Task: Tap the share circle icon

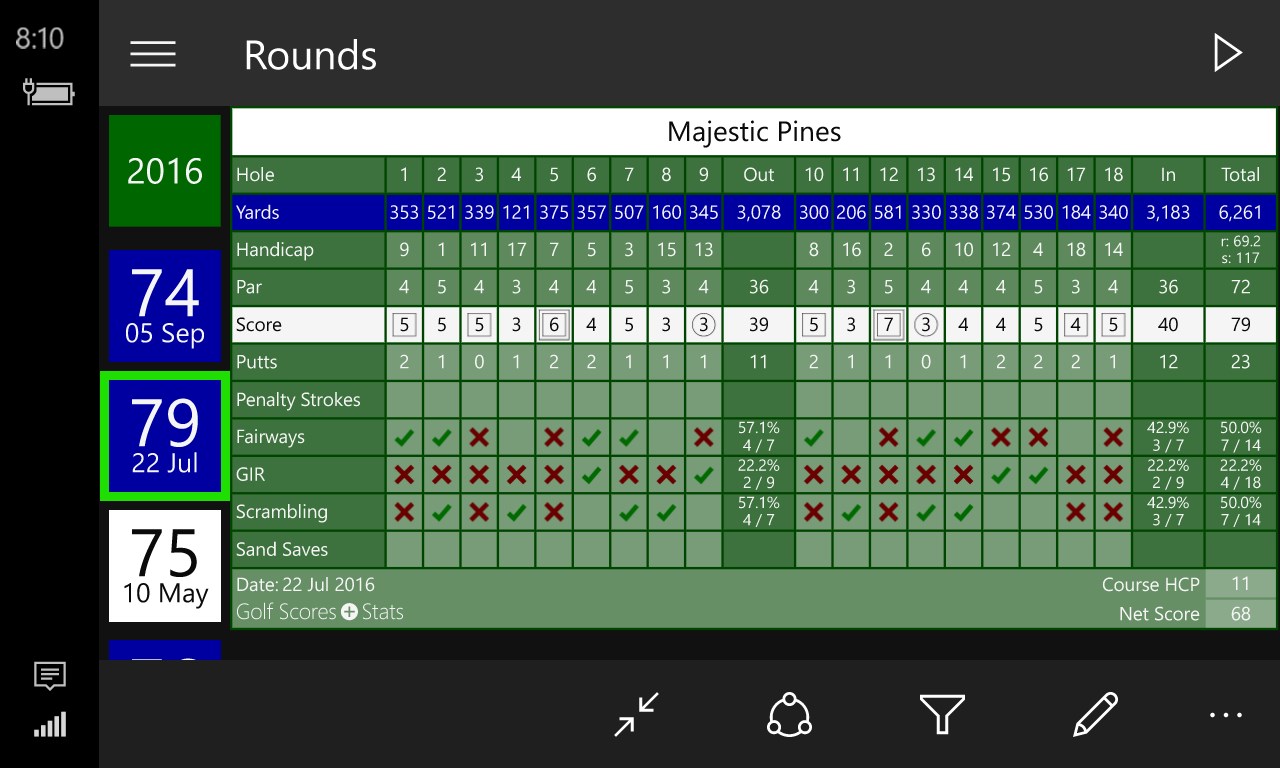Action: [x=789, y=714]
